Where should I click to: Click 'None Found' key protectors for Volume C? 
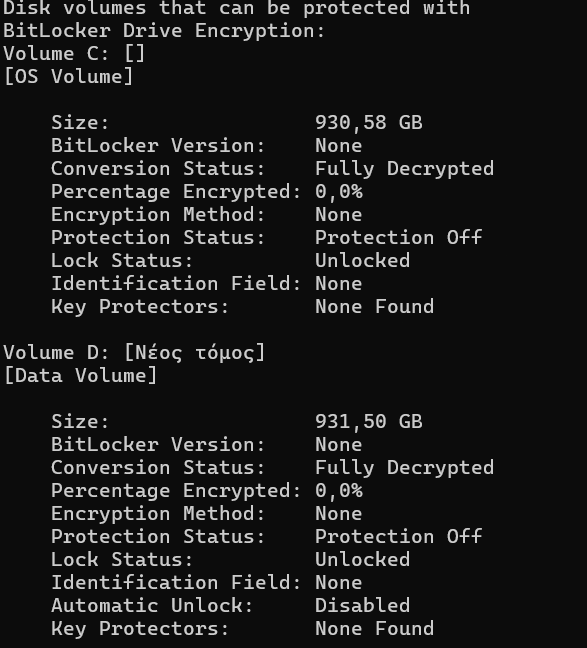tap(375, 307)
